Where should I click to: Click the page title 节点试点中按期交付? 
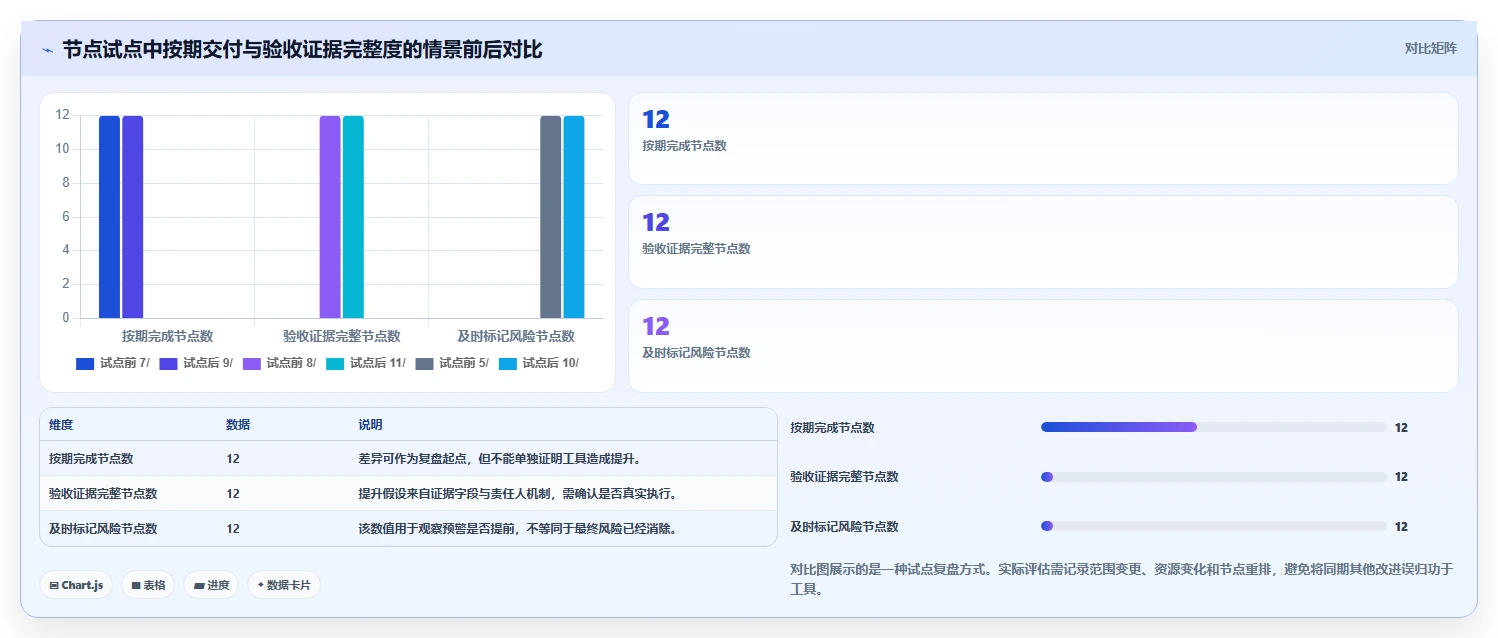coord(302,49)
